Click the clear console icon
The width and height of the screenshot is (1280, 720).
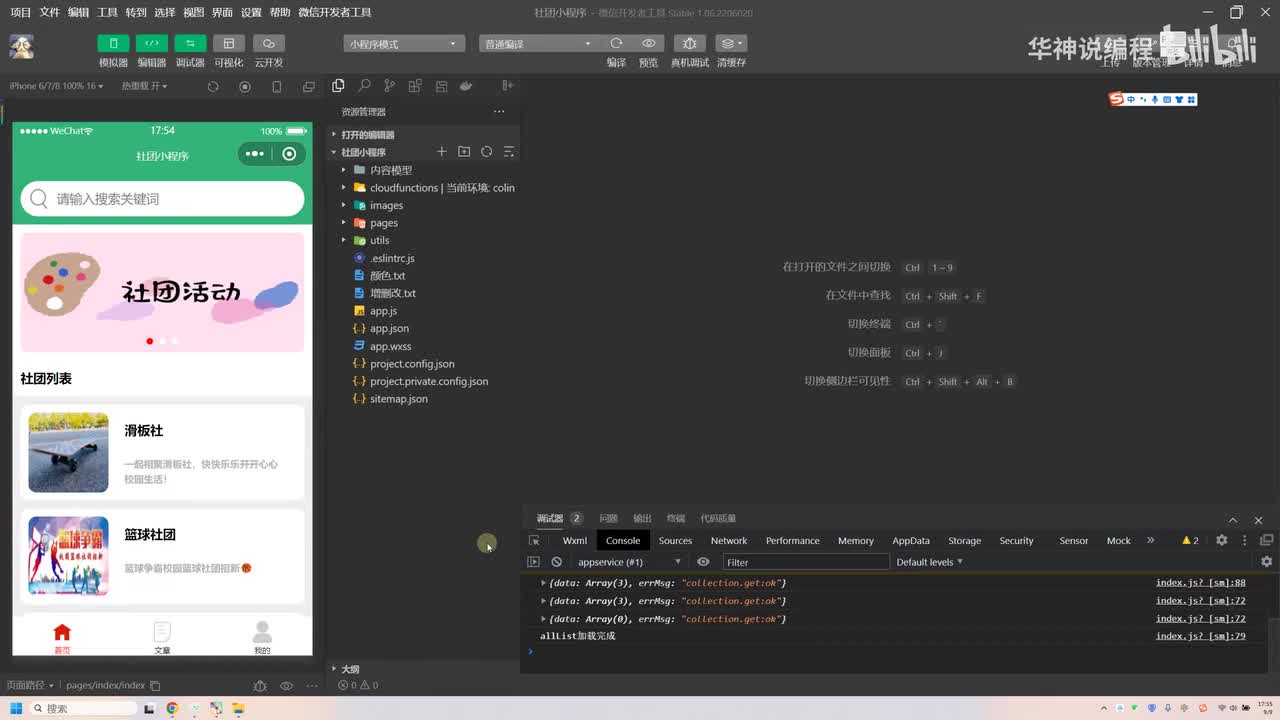pyautogui.click(x=557, y=562)
